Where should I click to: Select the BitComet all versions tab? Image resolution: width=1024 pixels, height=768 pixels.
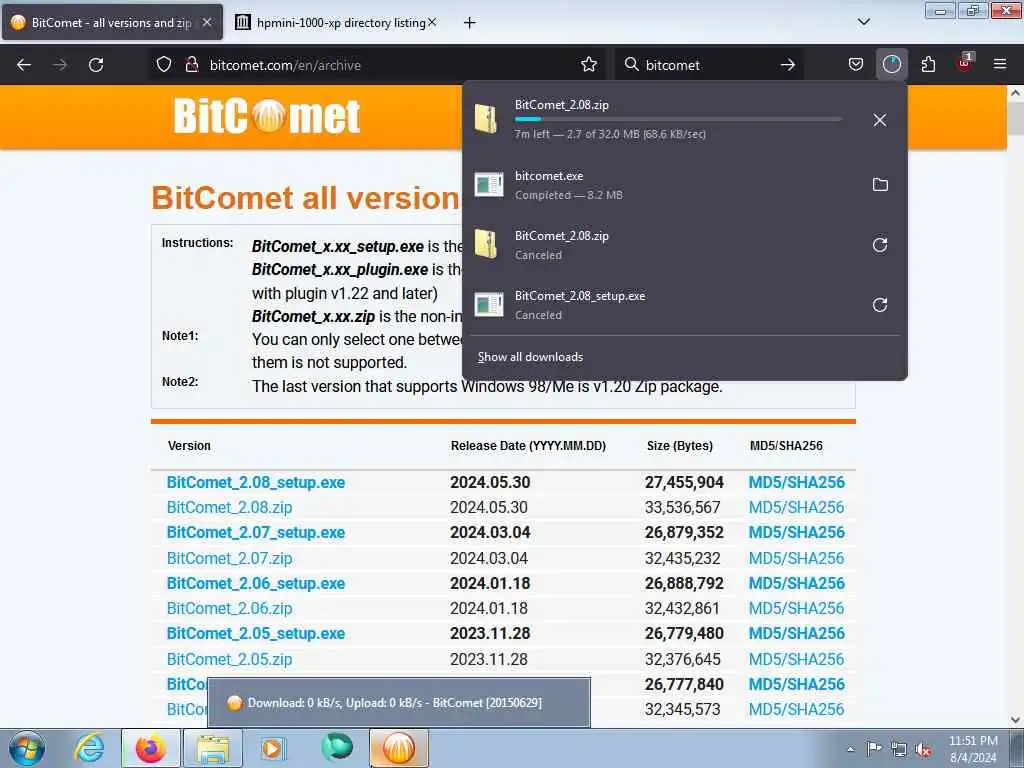[x=112, y=22]
